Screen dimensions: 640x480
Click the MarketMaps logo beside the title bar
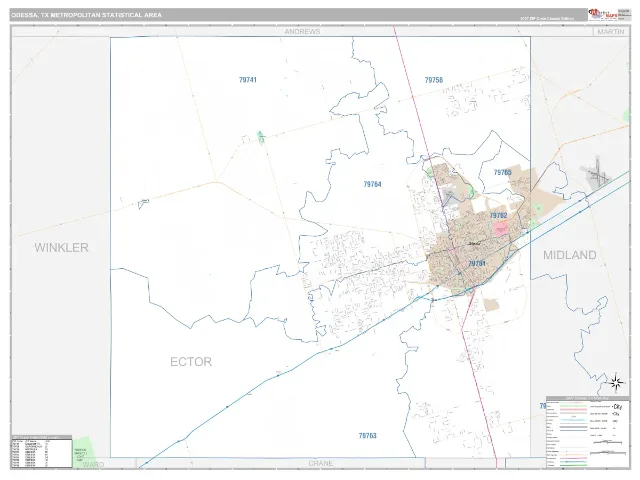pyautogui.click(x=603, y=15)
